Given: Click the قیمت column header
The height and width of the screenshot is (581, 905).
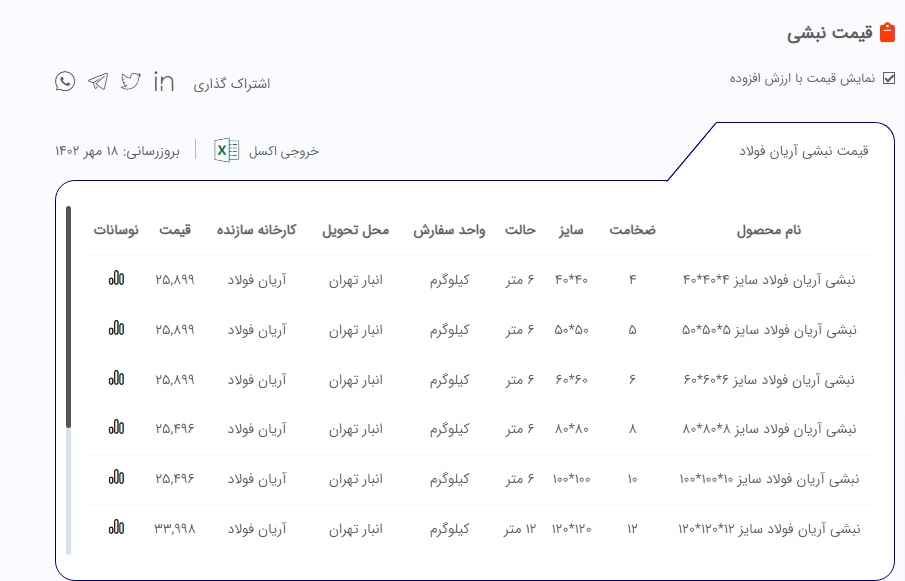Looking at the screenshot, I should pyautogui.click(x=175, y=230).
